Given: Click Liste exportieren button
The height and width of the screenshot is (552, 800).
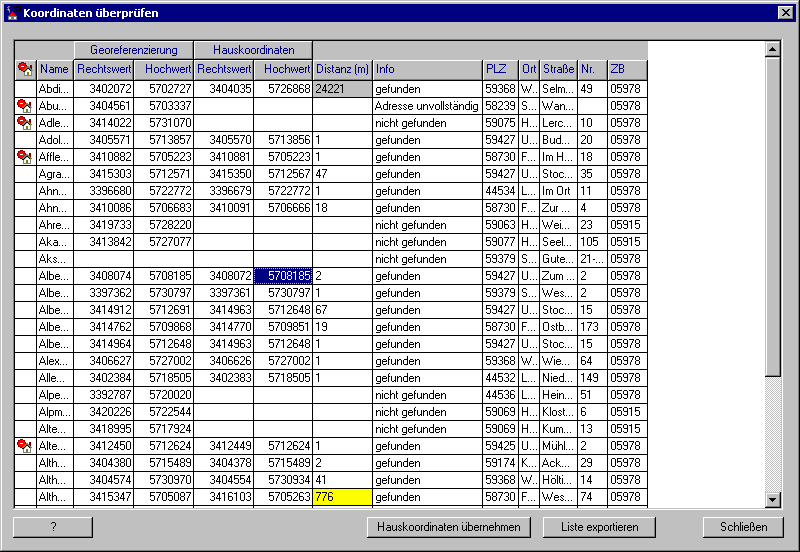Looking at the screenshot, I should pyautogui.click(x=599, y=527).
